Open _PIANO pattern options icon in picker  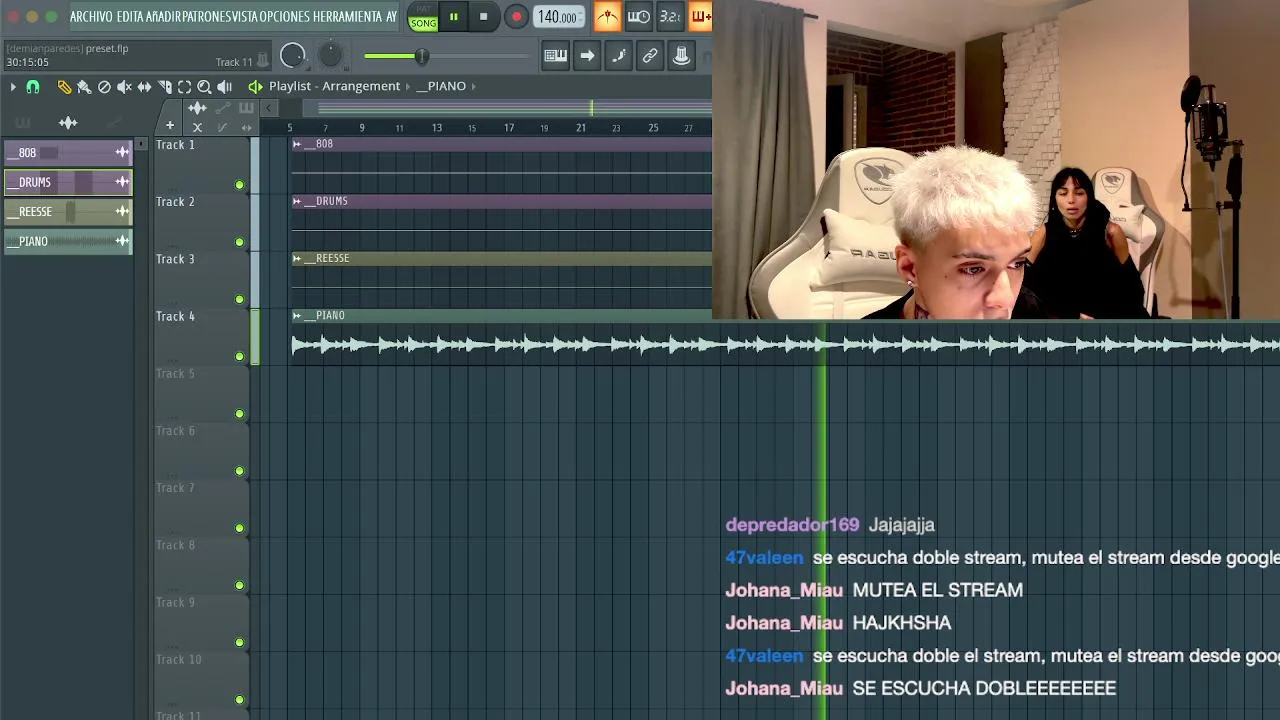pos(122,241)
